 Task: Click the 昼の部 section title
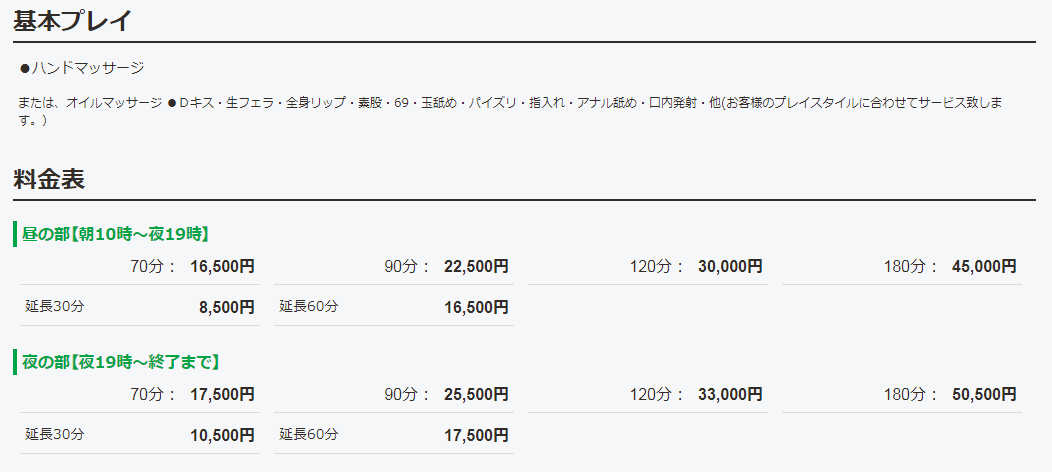pyautogui.click(x=115, y=234)
